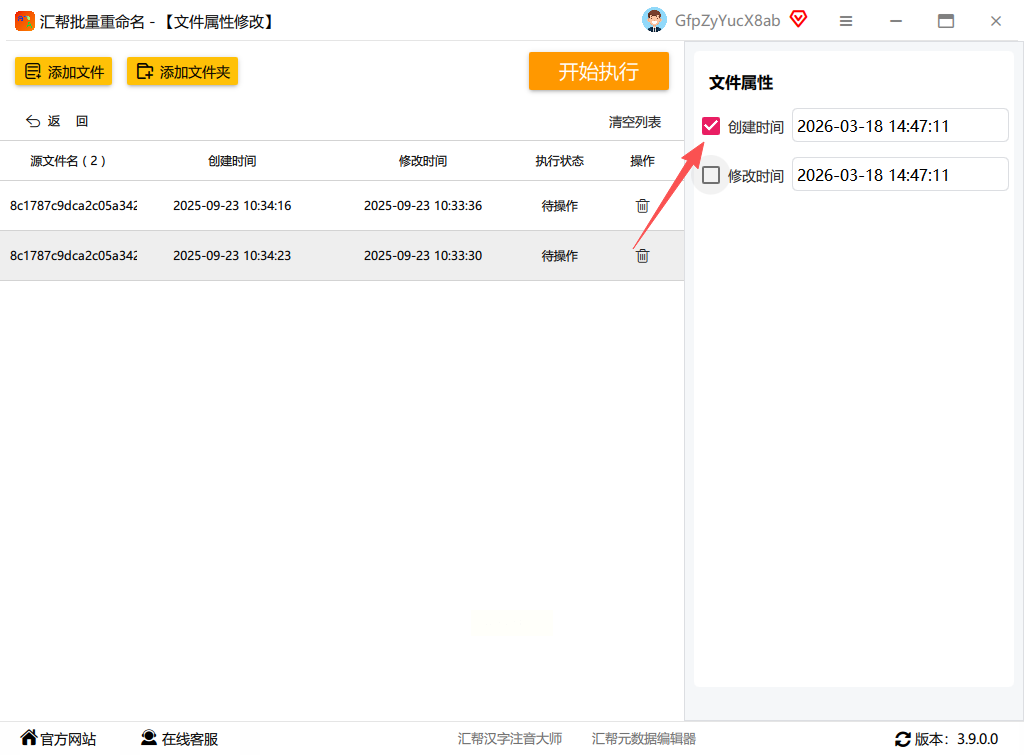Click the 汇帮批量重命名 app logo
The width and height of the screenshot is (1024, 755).
click(24, 22)
